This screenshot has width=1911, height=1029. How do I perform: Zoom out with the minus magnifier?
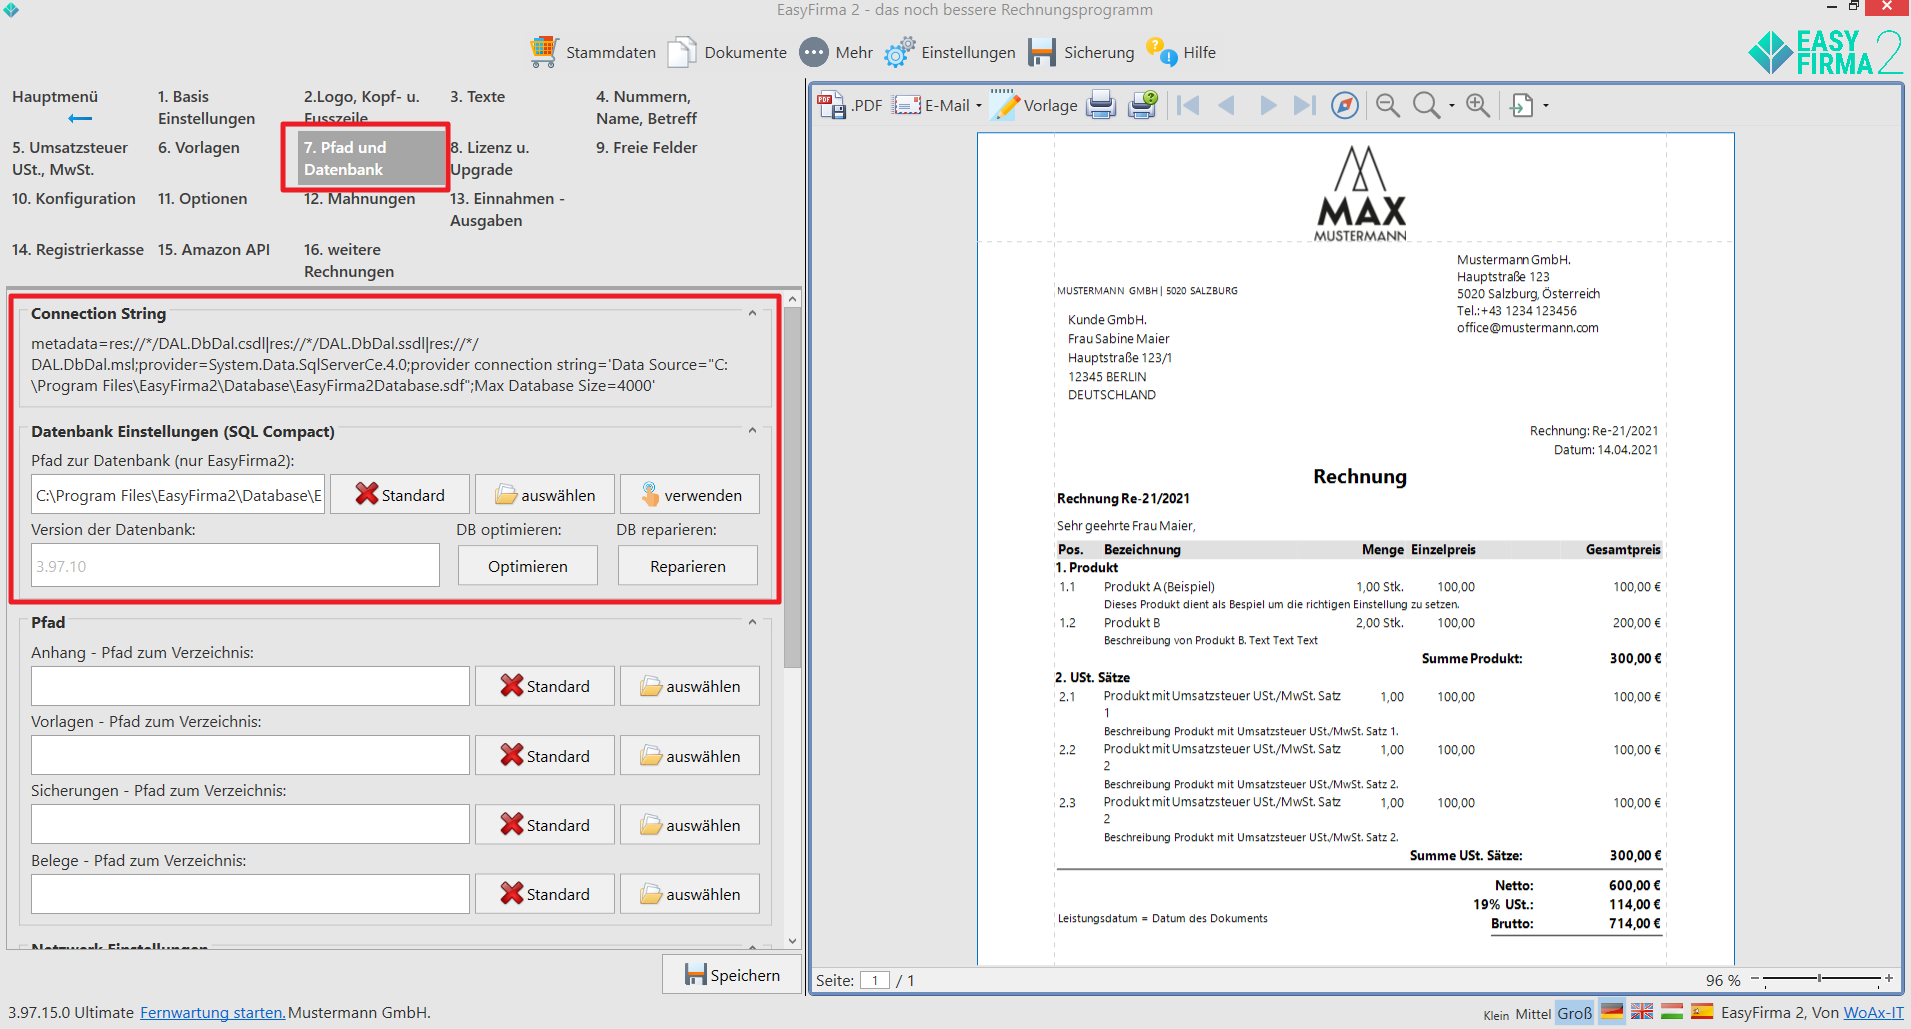pos(1387,105)
